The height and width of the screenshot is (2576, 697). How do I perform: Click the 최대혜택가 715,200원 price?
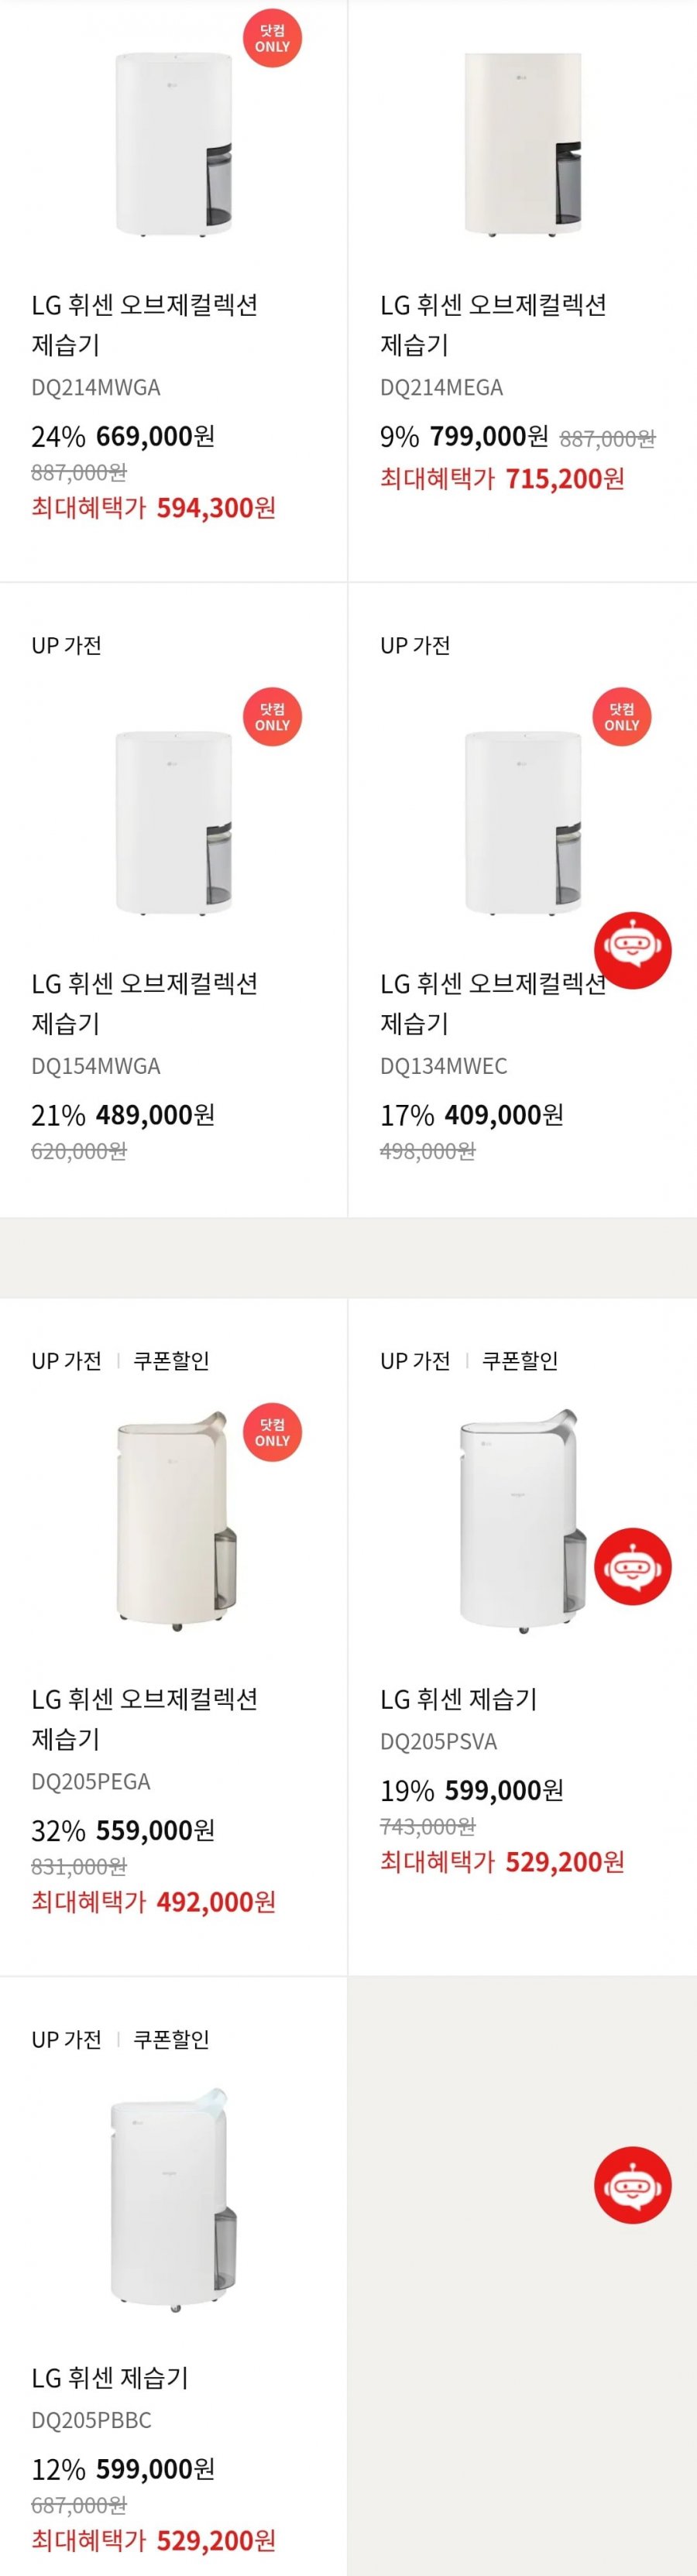pos(503,479)
